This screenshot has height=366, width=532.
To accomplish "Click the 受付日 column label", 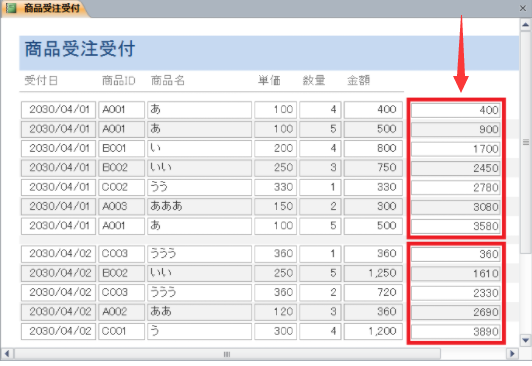I will coord(41,81).
